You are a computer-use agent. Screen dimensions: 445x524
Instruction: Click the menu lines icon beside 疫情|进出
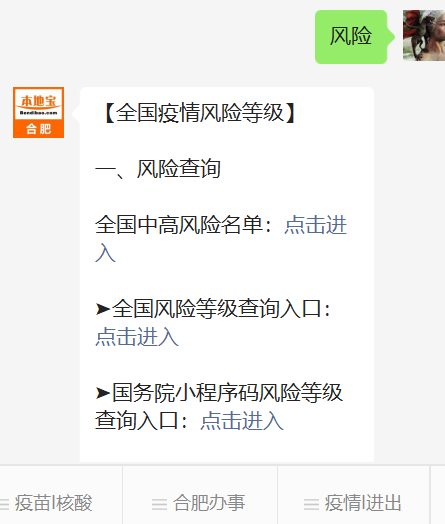[311, 504]
